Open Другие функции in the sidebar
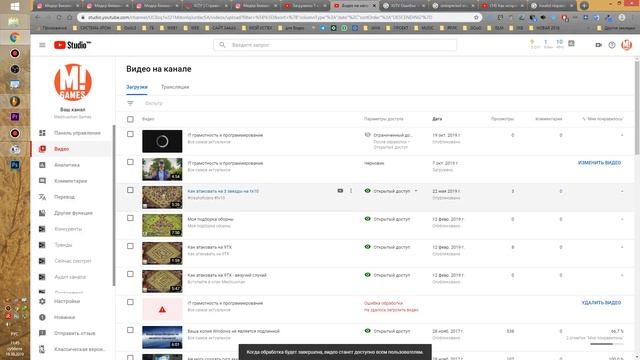This screenshot has height=360, width=640. 72,213
